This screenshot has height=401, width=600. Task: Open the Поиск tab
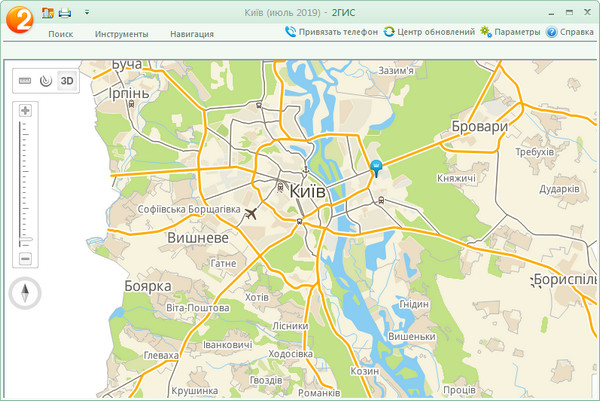coord(60,34)
